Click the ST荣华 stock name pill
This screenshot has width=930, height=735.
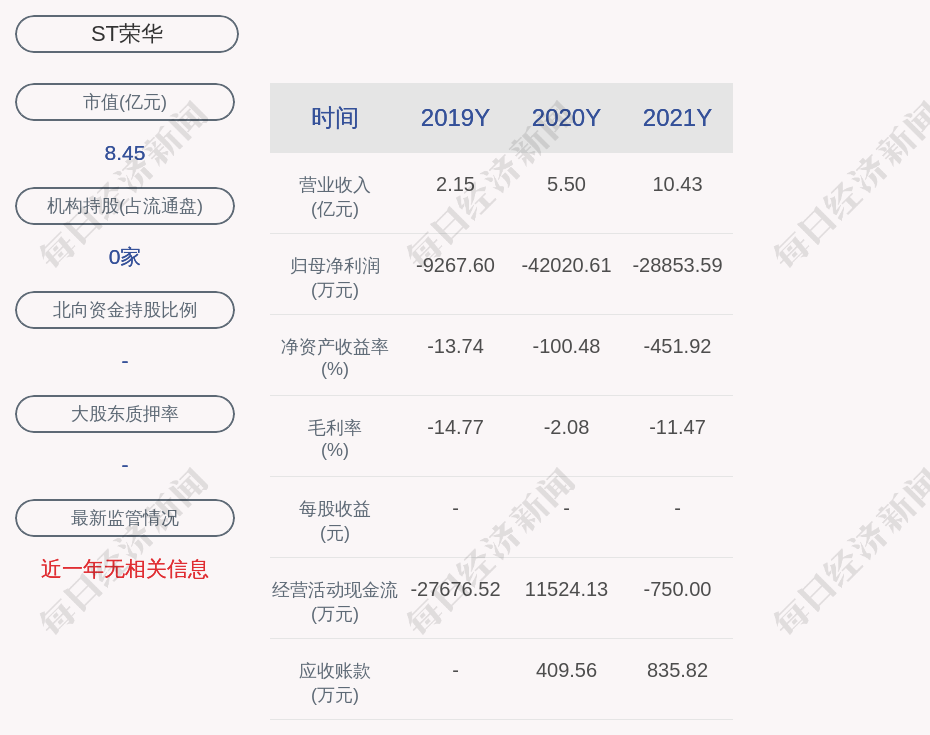pyautogui.click(x=127, y=34)
